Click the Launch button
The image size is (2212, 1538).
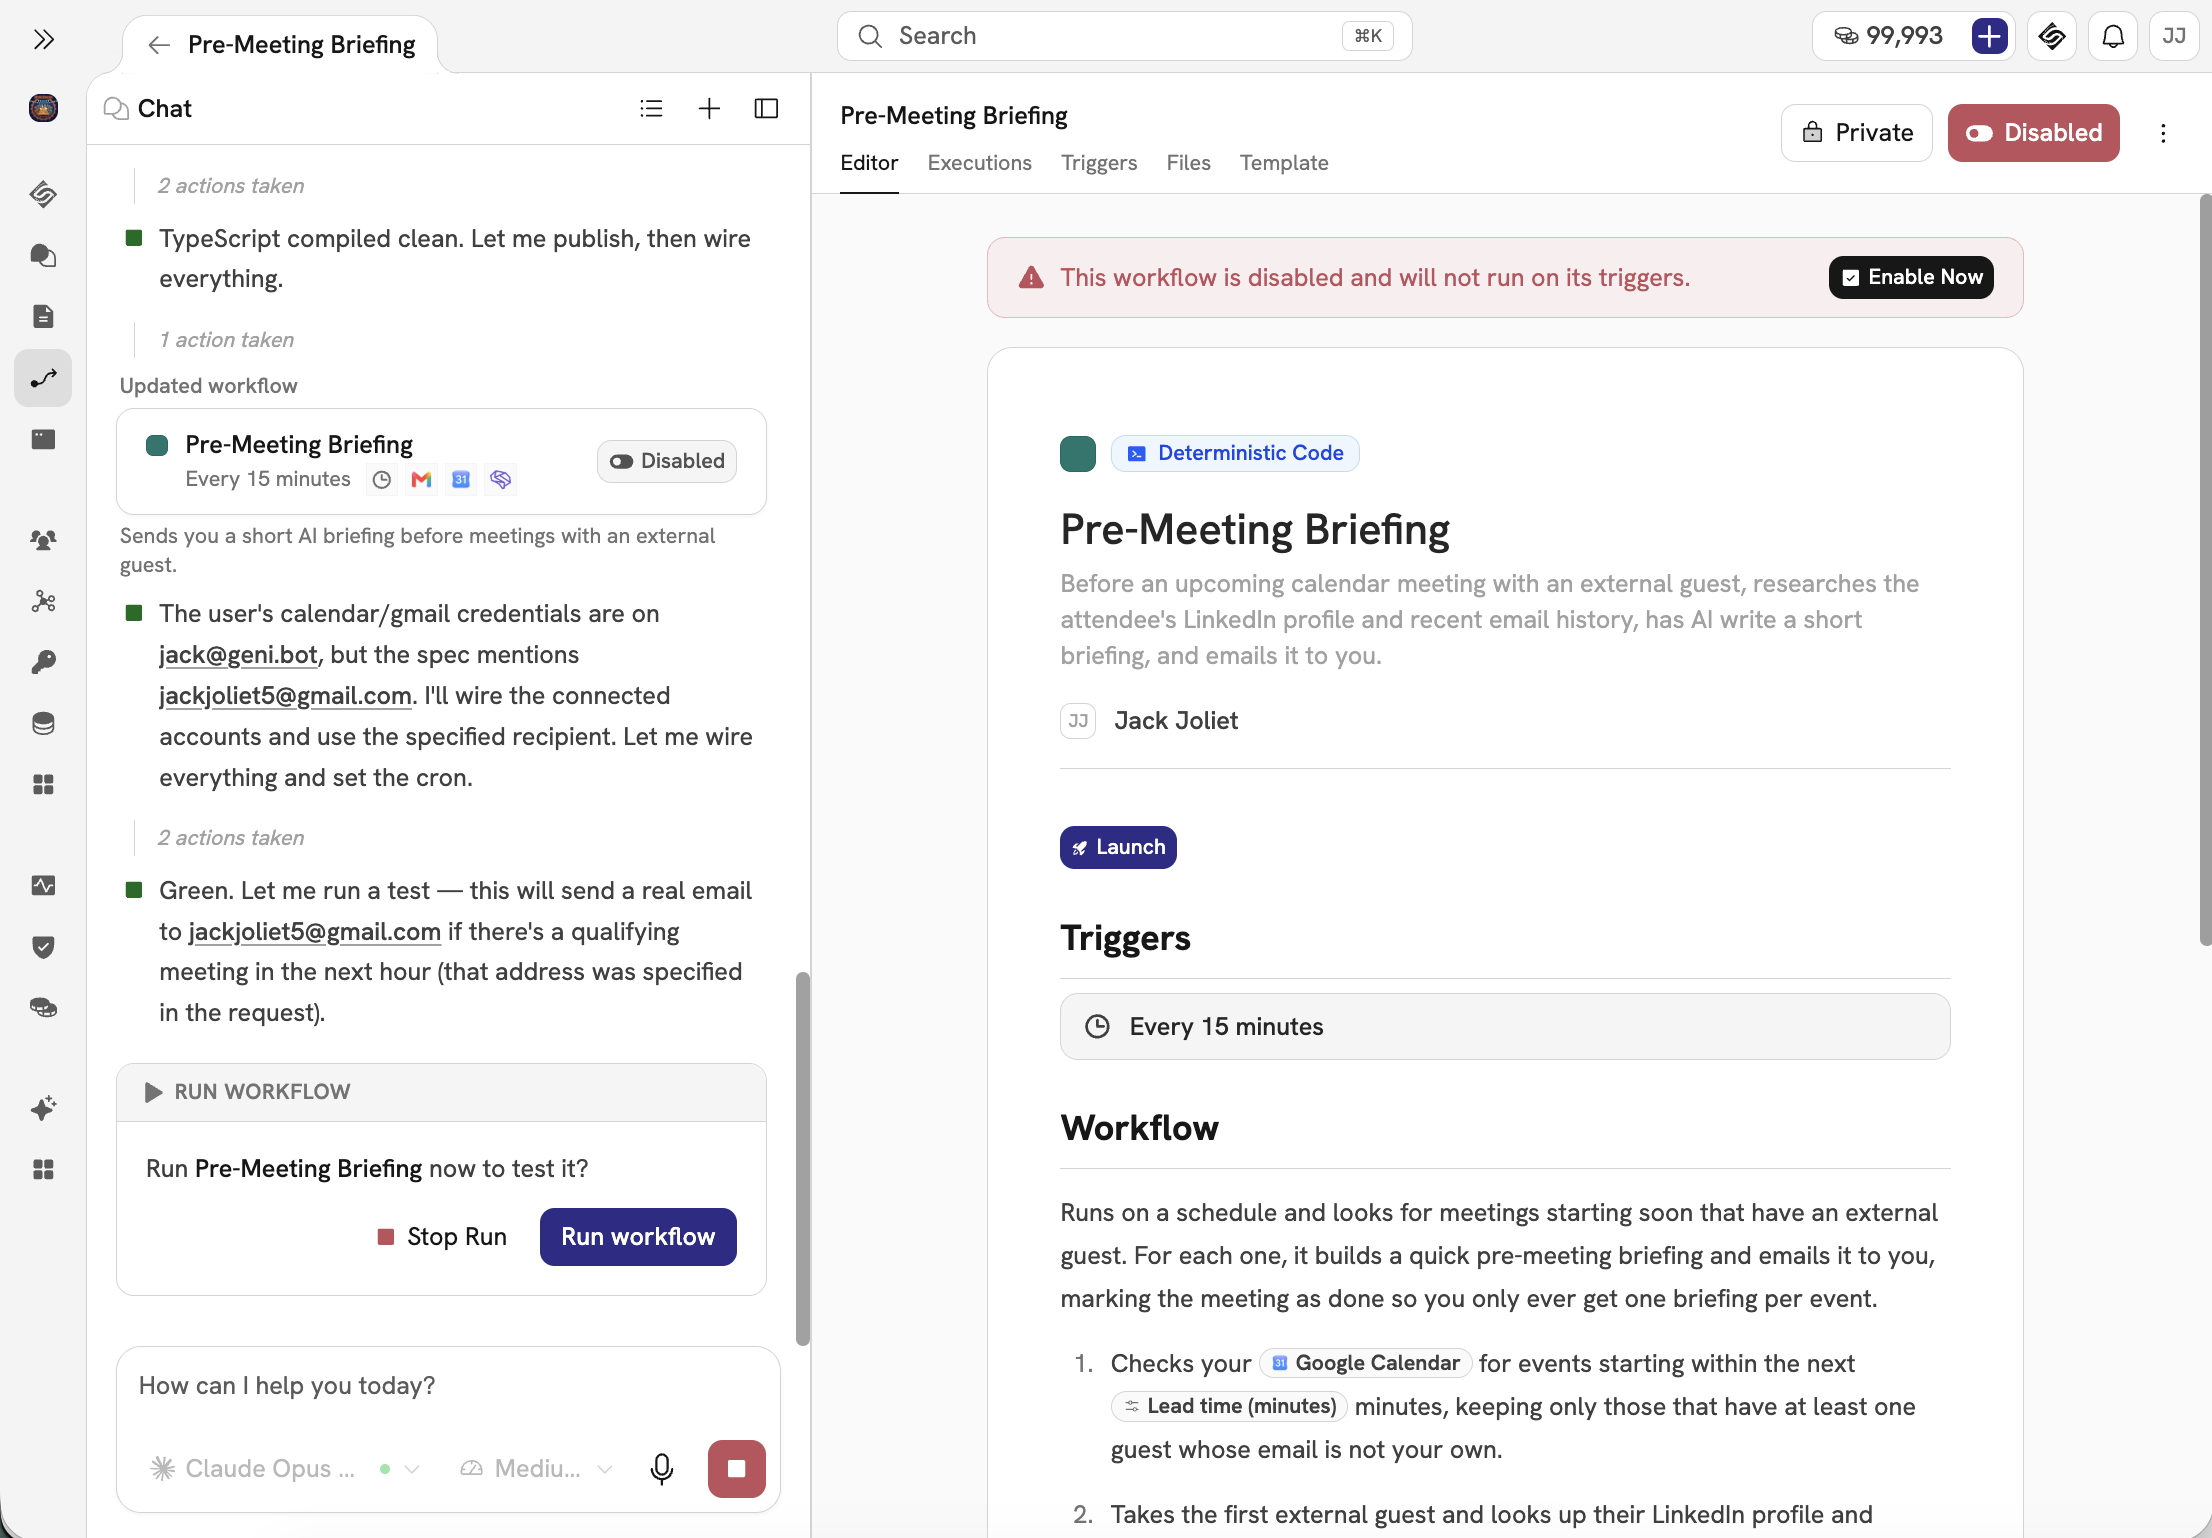tap(1118, 847)
